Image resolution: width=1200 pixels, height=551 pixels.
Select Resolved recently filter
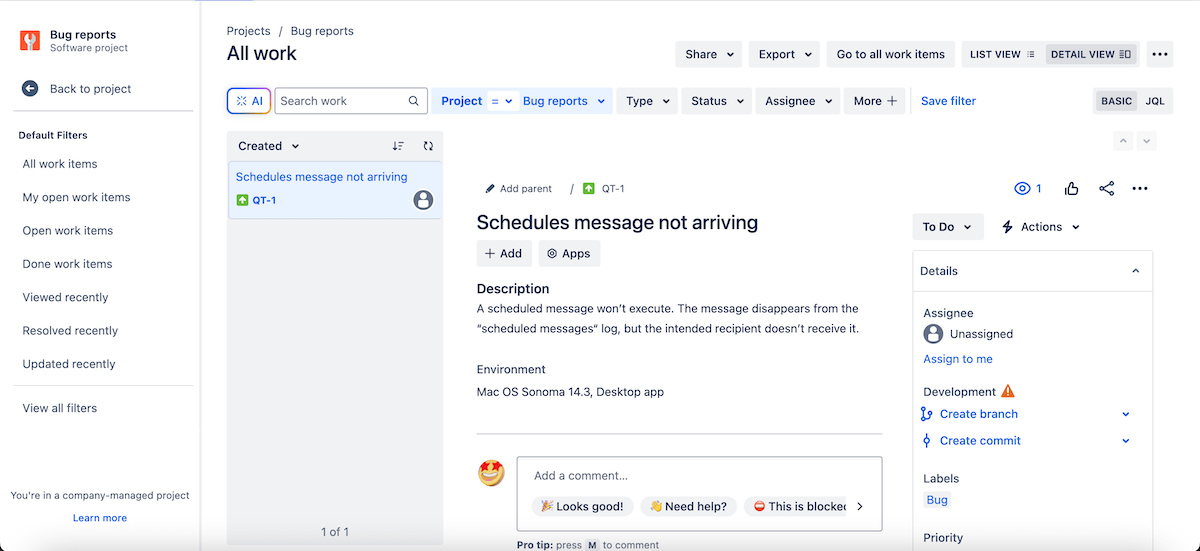[71, 331]
